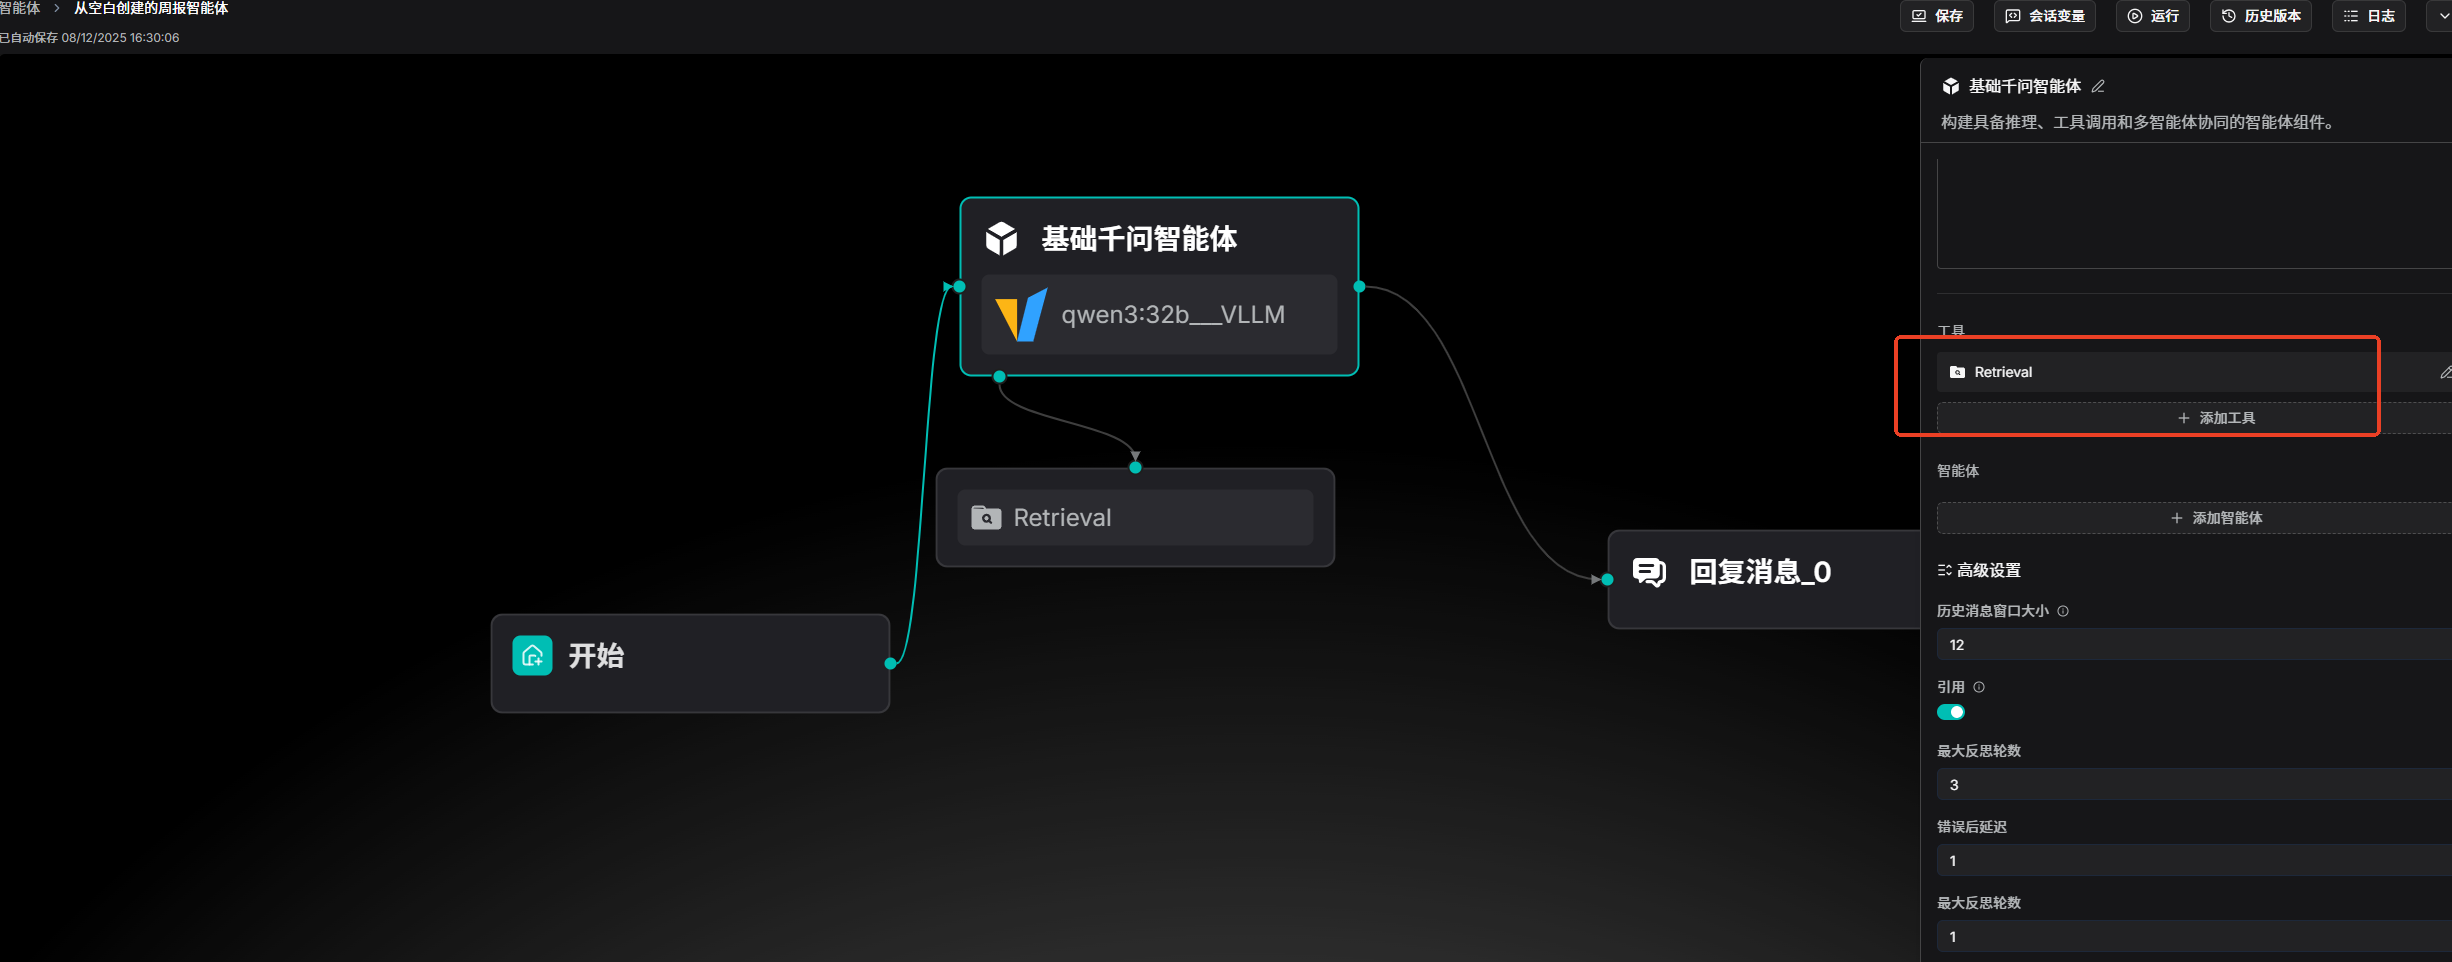The image size is (2452, 962).
Task: Click the 保存 save button
Action: [1937, 16]
